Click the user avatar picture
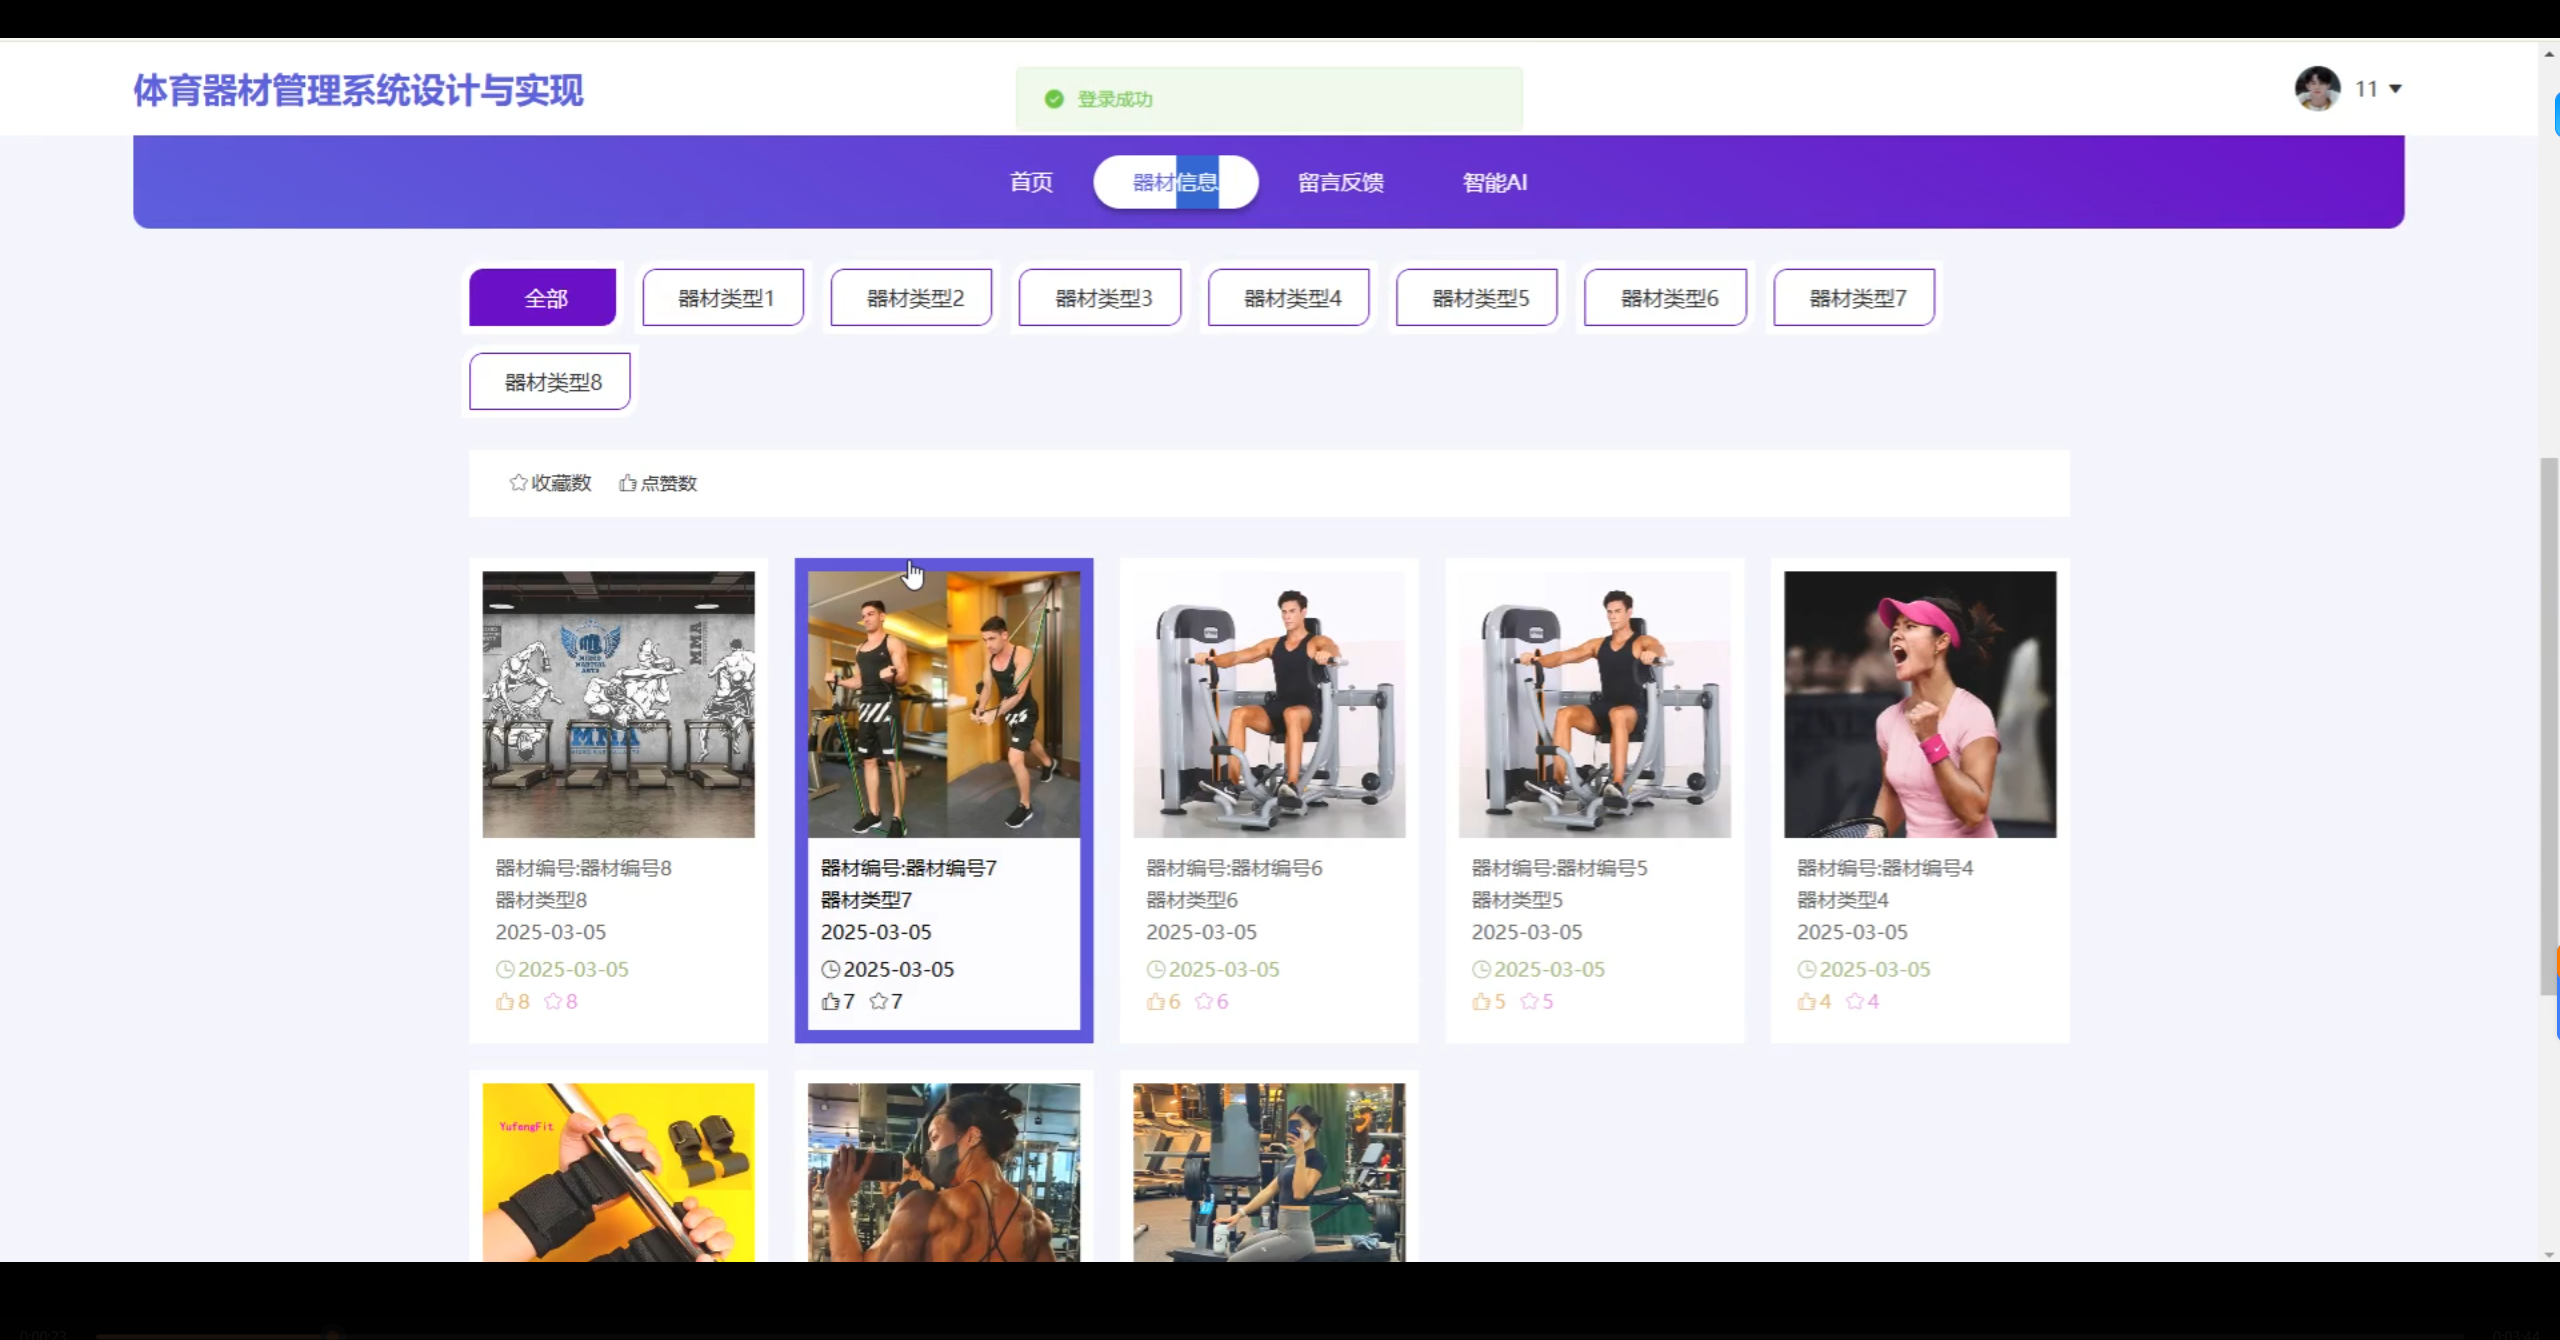 [x=2317, y=89]
